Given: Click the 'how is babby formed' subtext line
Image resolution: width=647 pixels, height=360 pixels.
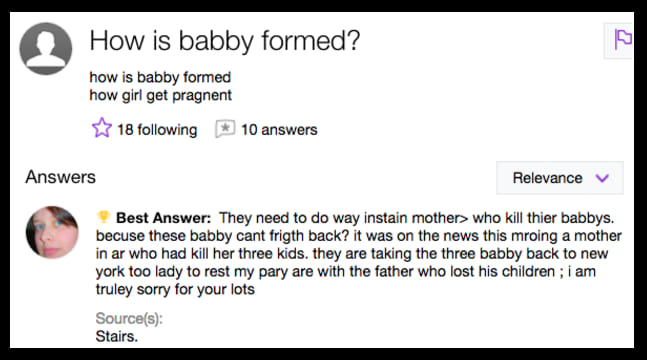Looking at the screenshot, I should click(160, 77).
